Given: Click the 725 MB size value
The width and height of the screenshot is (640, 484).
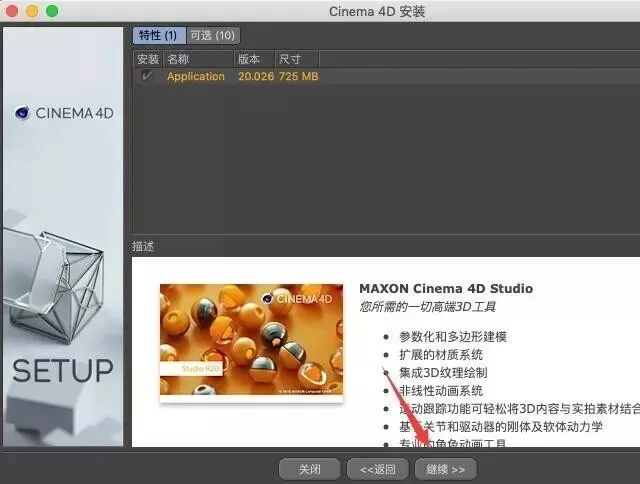Looking at the screenshot, I should pos(298,76).
